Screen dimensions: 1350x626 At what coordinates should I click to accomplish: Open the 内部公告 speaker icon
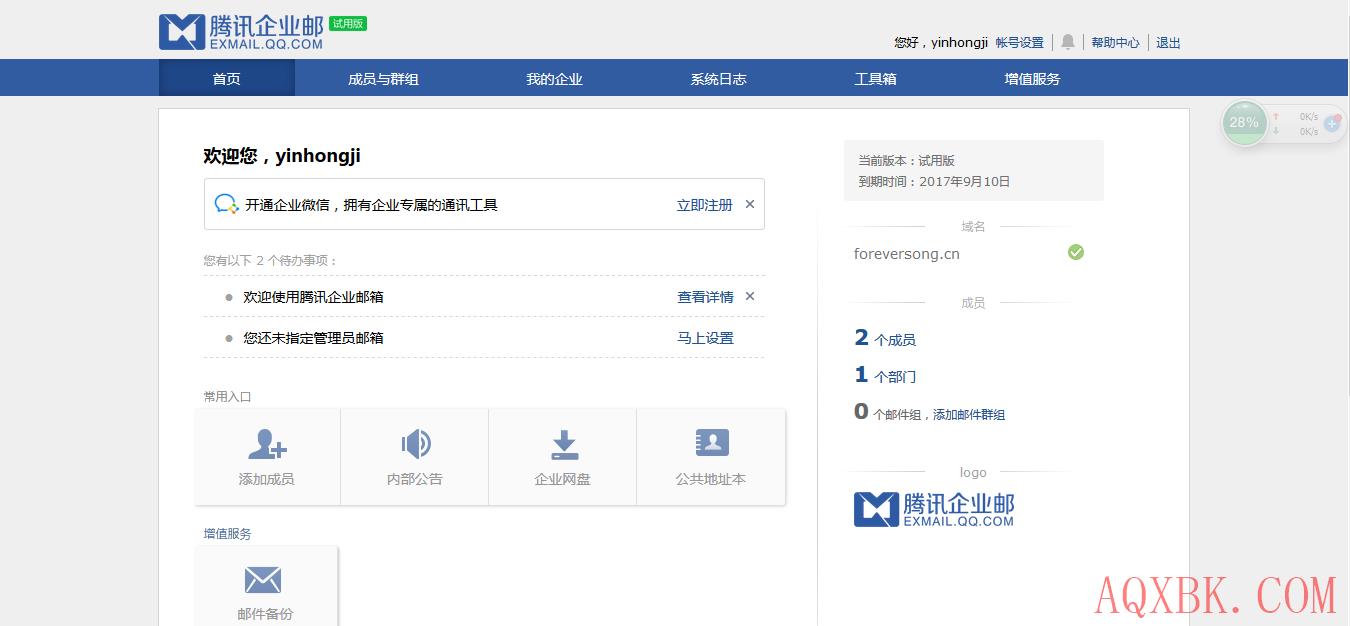[415, 444]
